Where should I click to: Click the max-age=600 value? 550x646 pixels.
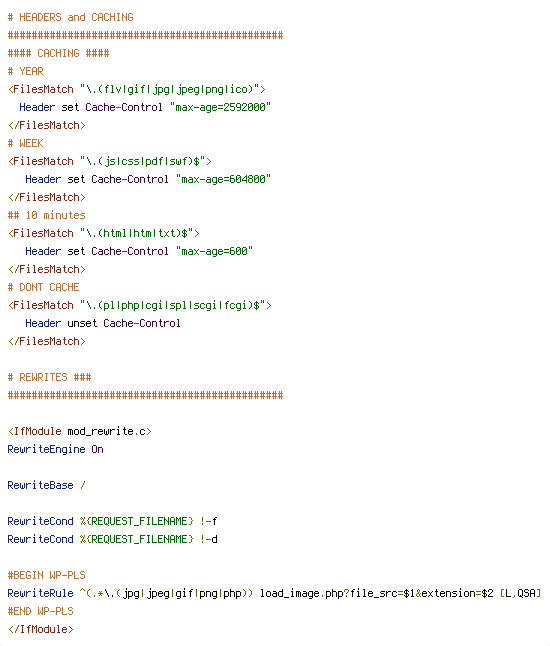214,251
